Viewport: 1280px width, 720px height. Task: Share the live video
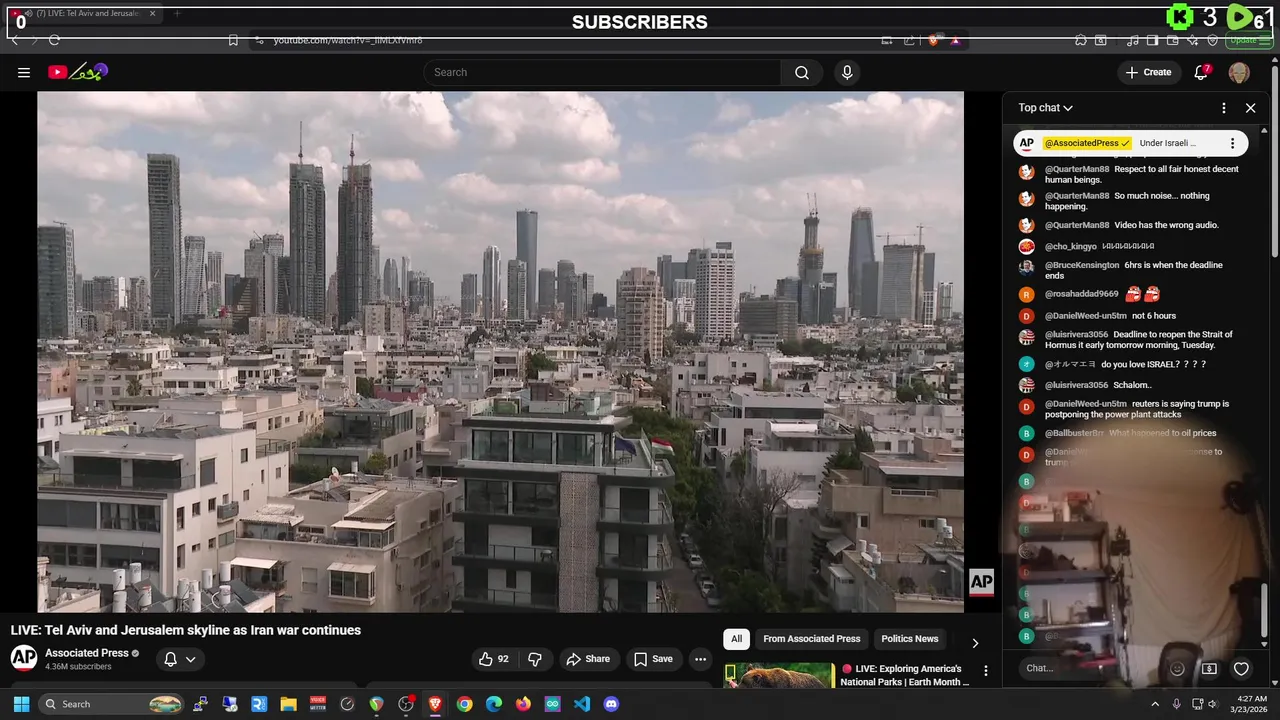[x=588, y=659]
